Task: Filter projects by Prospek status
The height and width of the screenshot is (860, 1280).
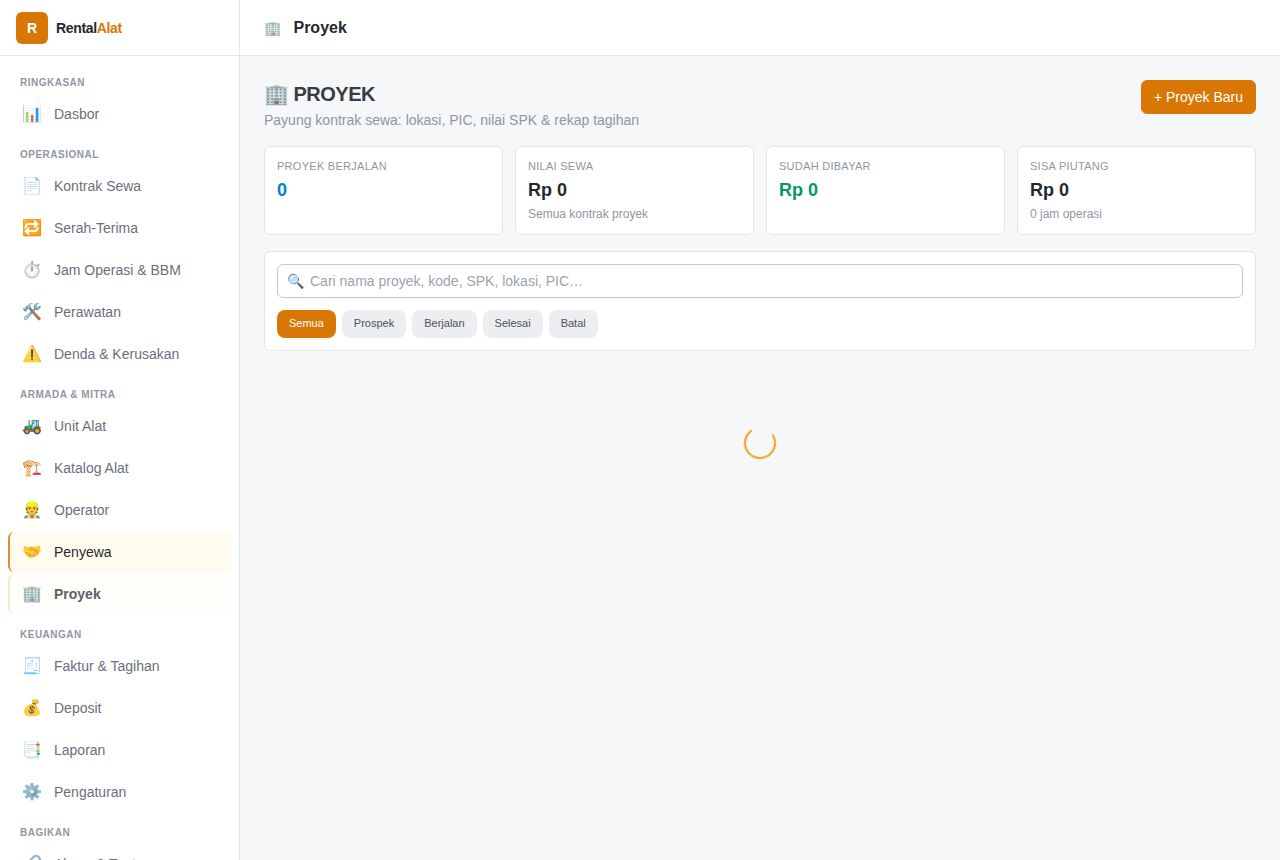Action: point(374,324)
